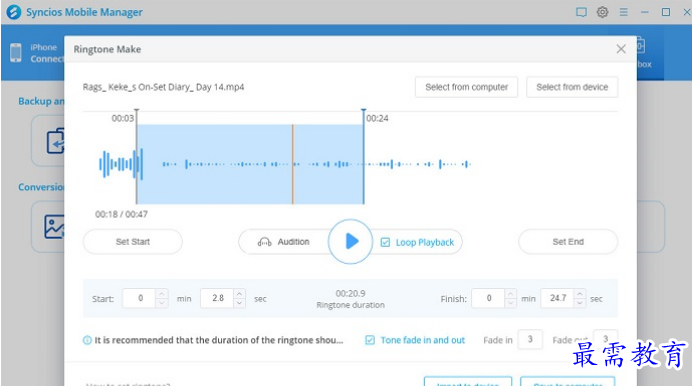The width and height of the screenshot is (694, 386).
Task: Decrease Start seconds with down arrow
Action: coord(239,303)
